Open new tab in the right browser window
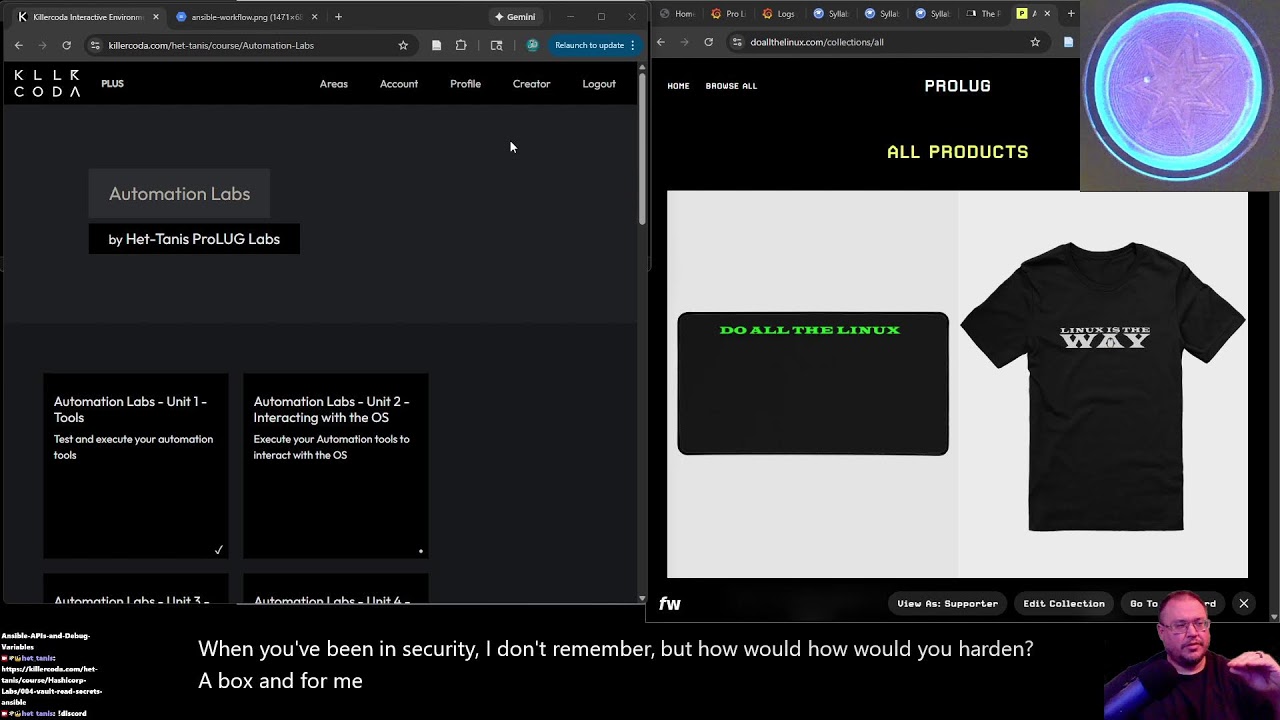 1070,14
